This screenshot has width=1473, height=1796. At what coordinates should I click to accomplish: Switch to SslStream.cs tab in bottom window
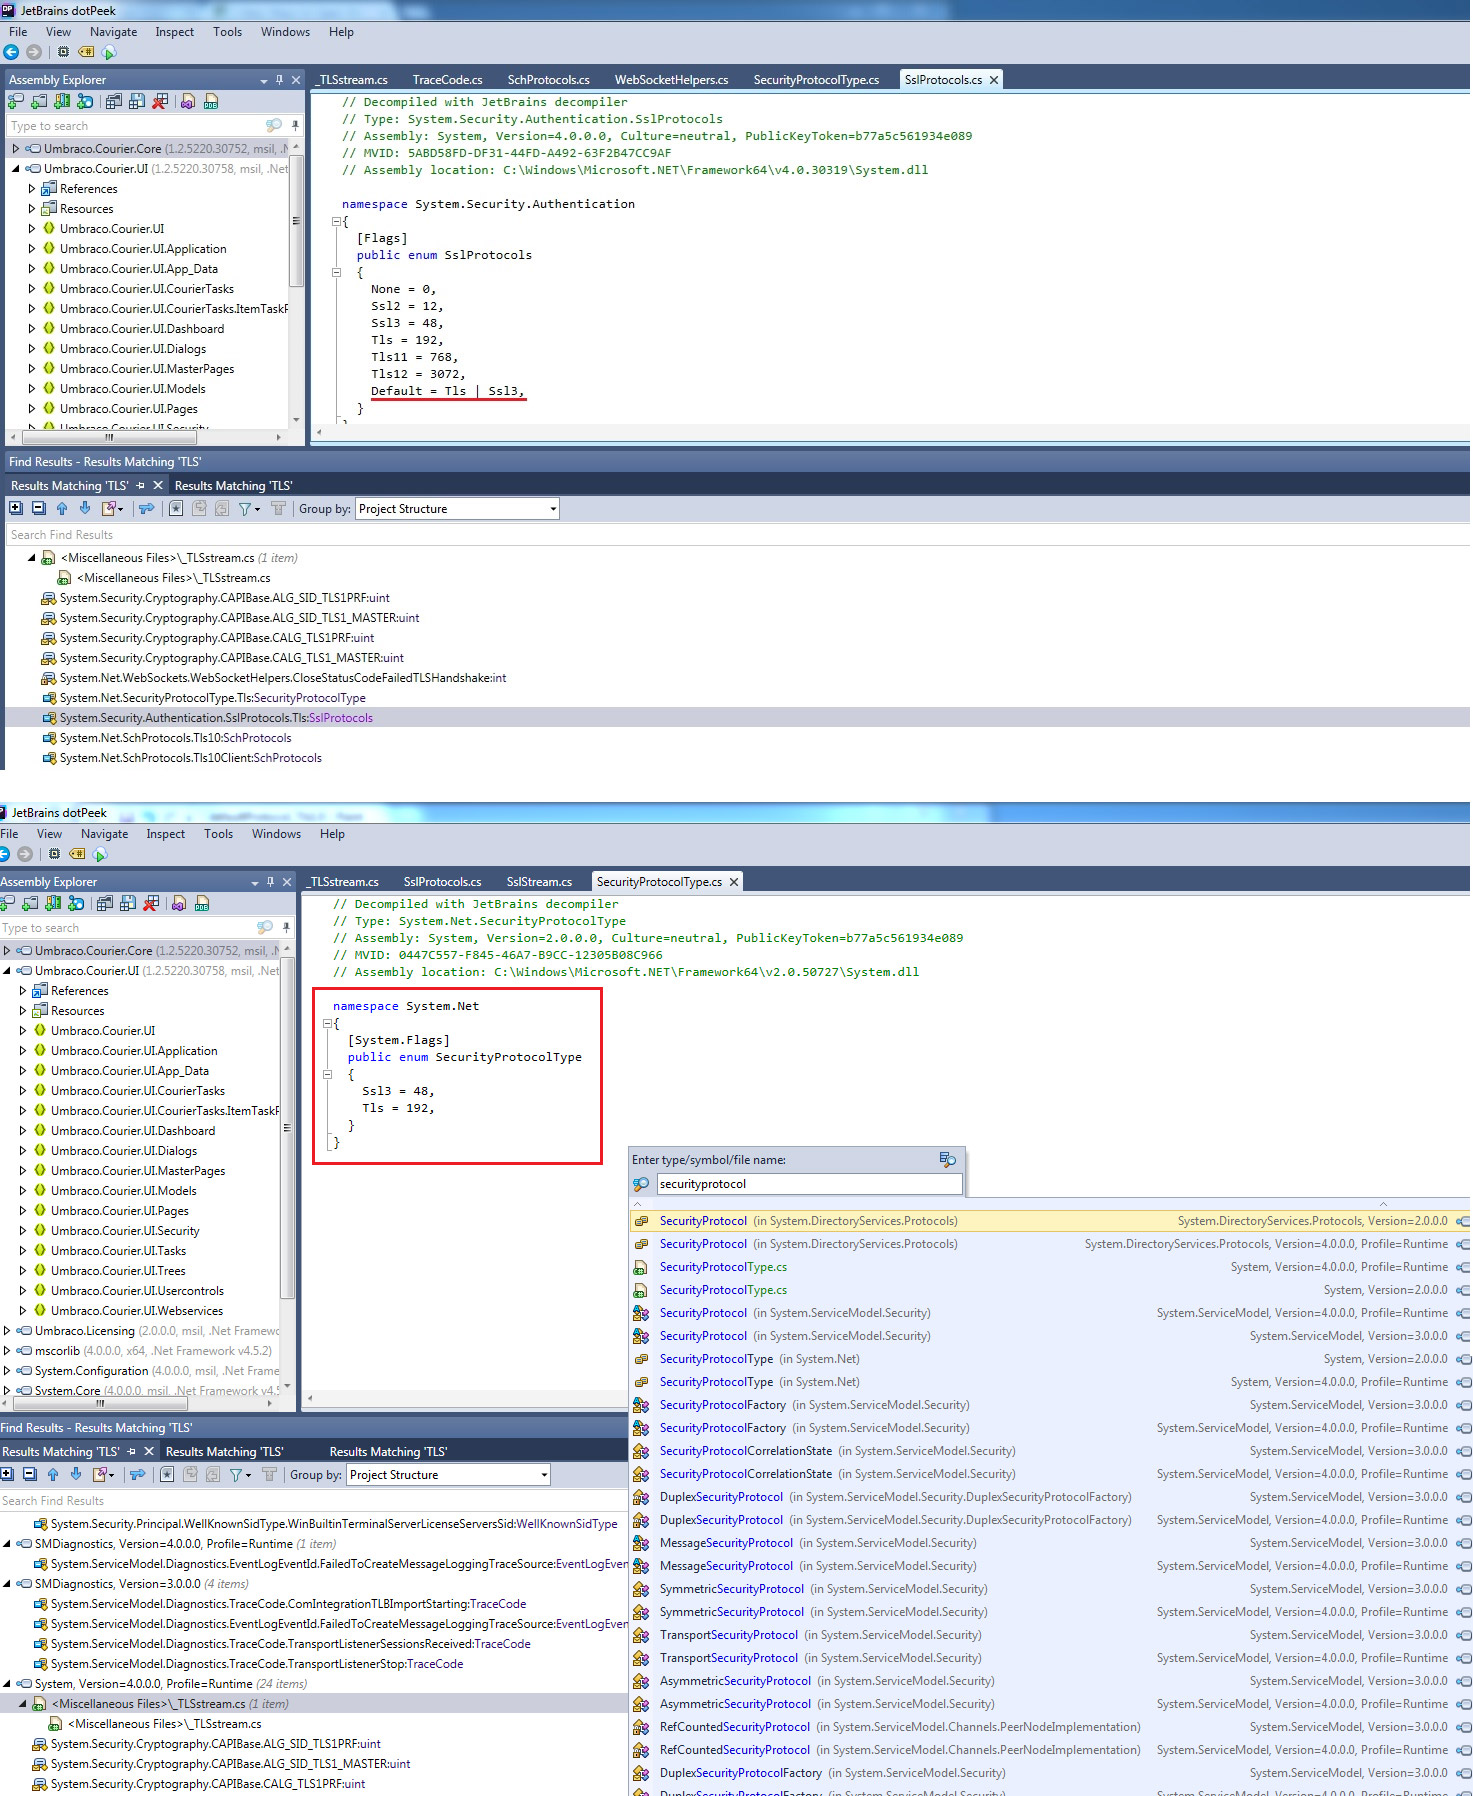pos(539,882)
